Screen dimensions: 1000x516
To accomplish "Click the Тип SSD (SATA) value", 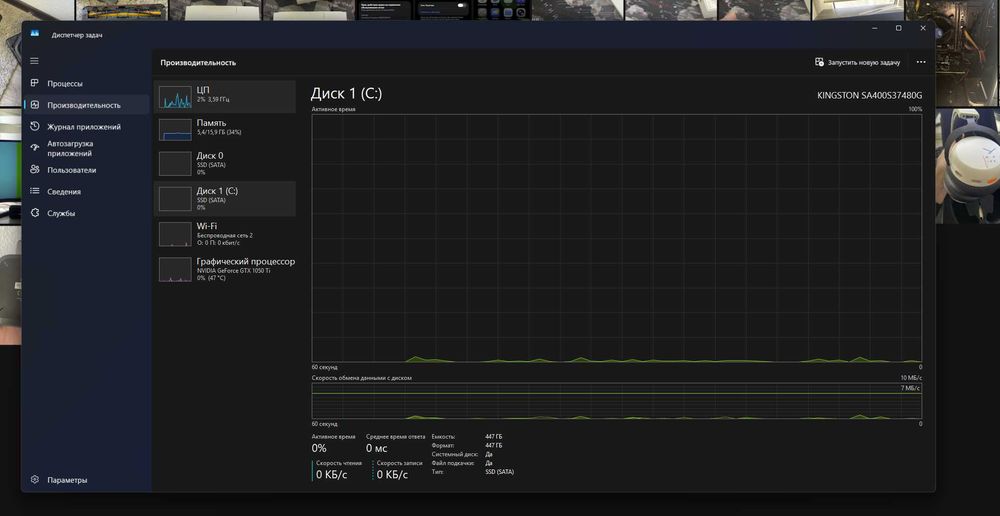I will coord(499,472).
